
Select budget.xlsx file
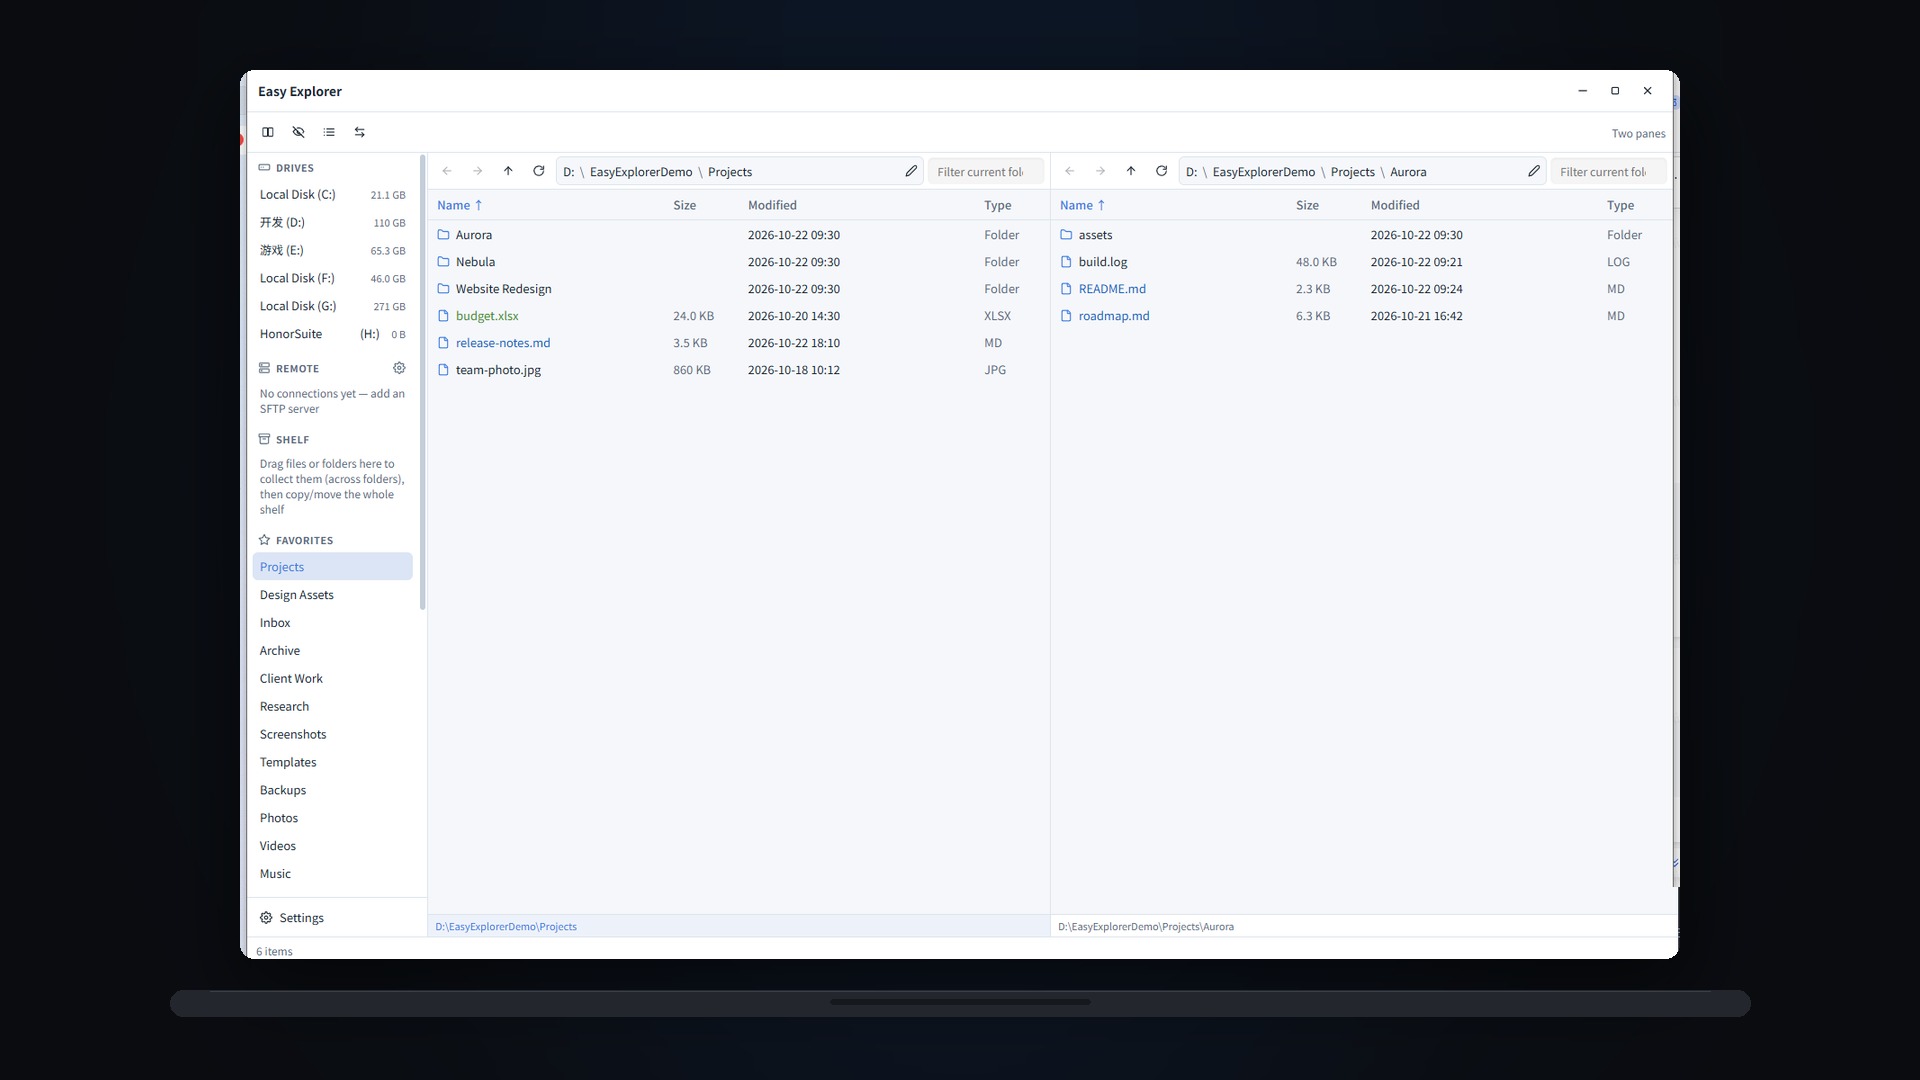739,316
